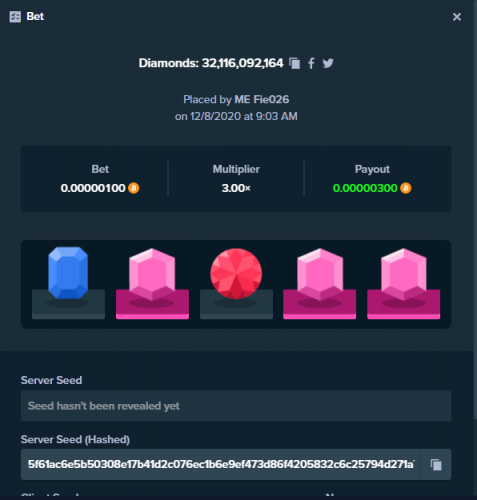Select the Server Seed (Hashed) text field
This screenshot has height=500, width=477.
click(221, 465)
